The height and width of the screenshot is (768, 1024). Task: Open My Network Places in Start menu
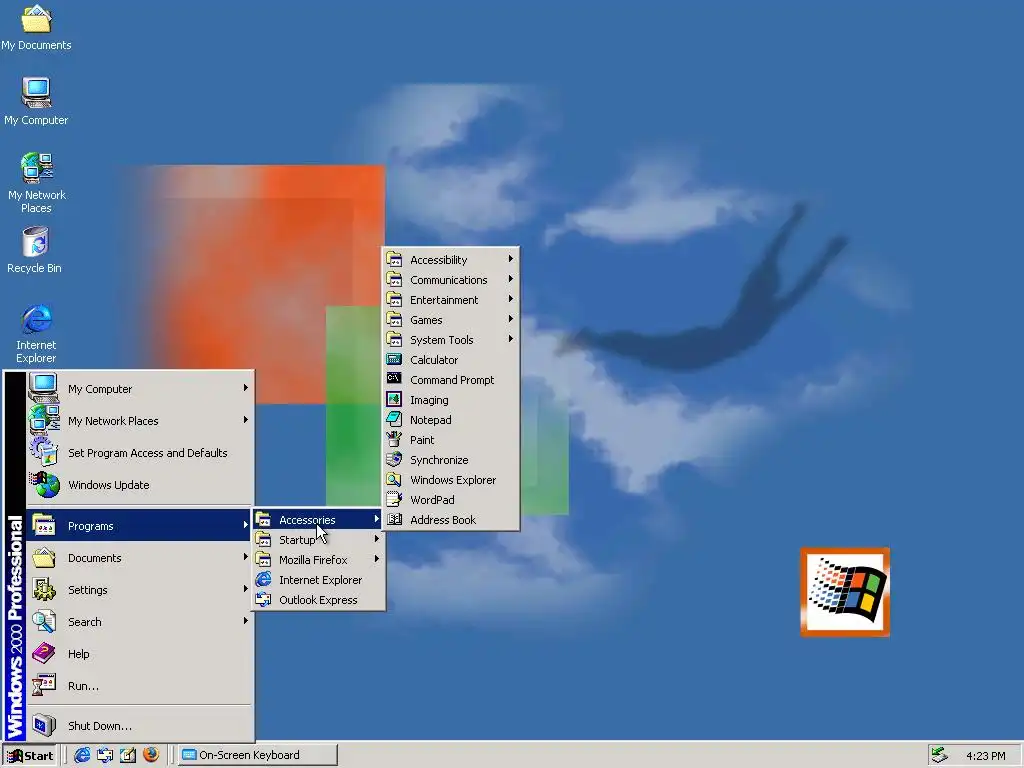(x=139, y=421)
